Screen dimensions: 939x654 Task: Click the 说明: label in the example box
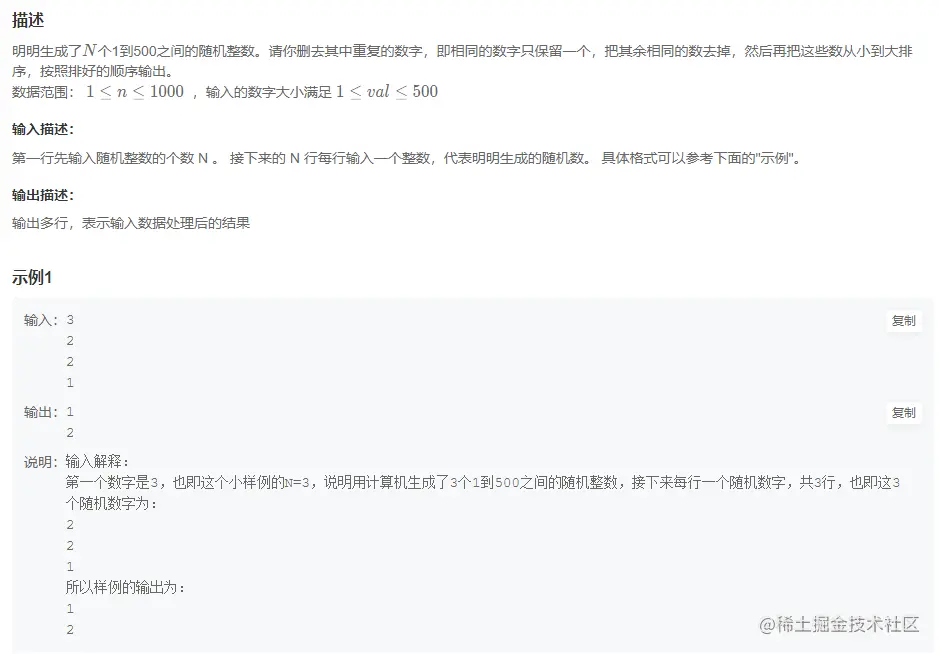point(41,462)
